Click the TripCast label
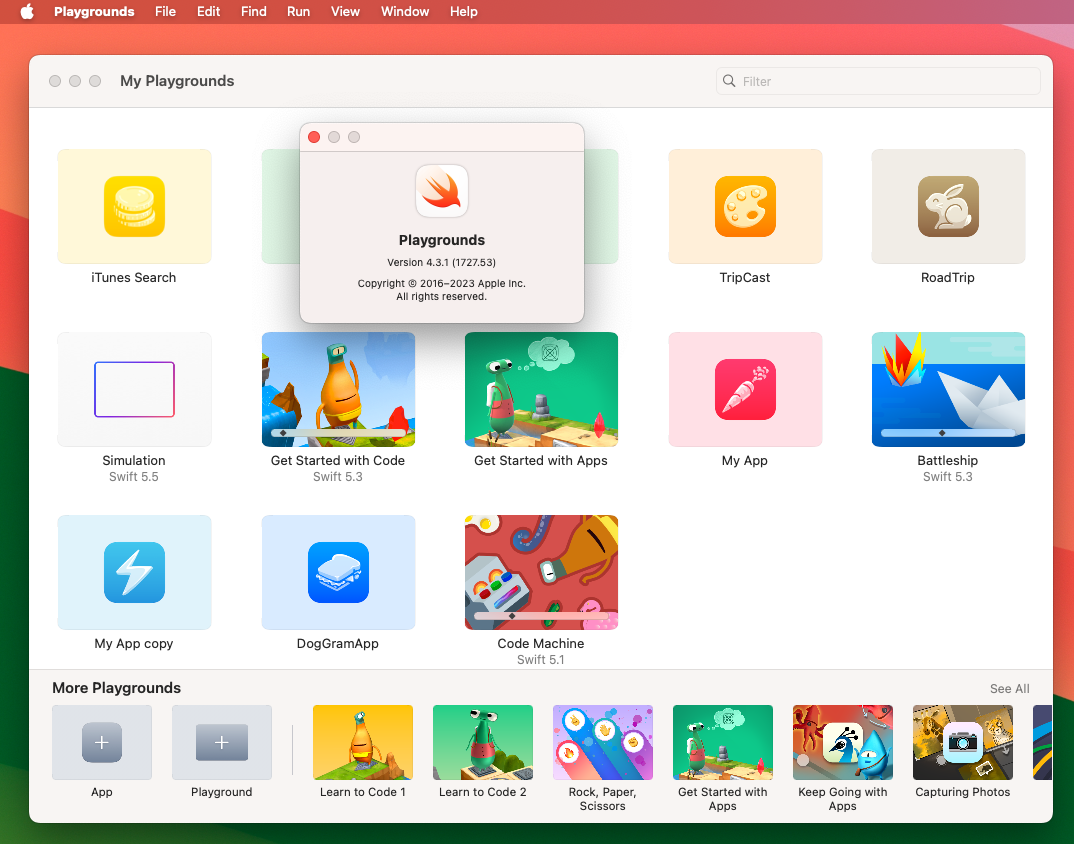 (x=745, y=277)
